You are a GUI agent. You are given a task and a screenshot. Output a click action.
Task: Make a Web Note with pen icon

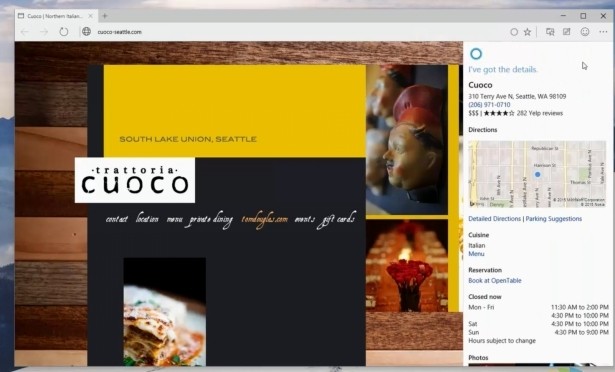567,32
